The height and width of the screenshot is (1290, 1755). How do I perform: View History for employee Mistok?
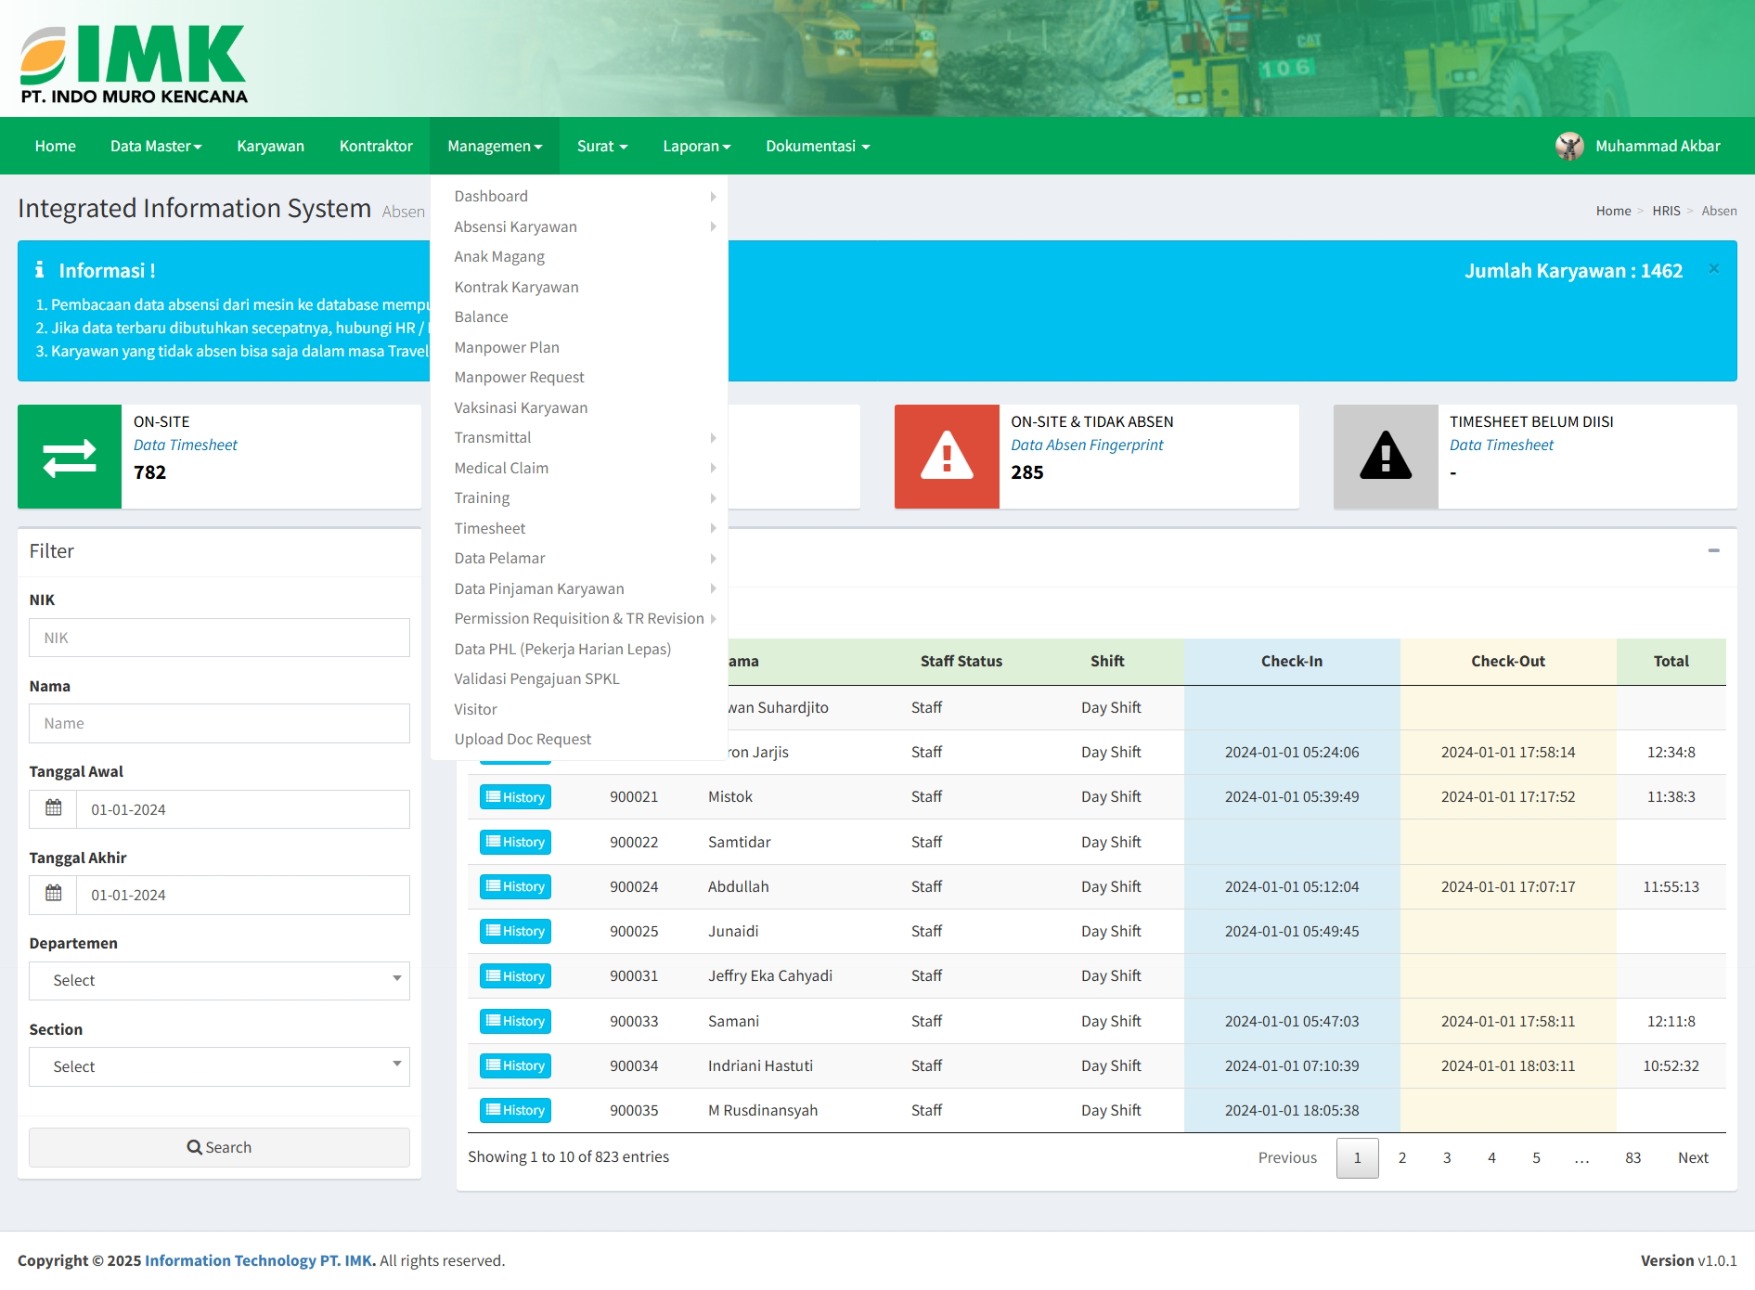pos(515,797)
